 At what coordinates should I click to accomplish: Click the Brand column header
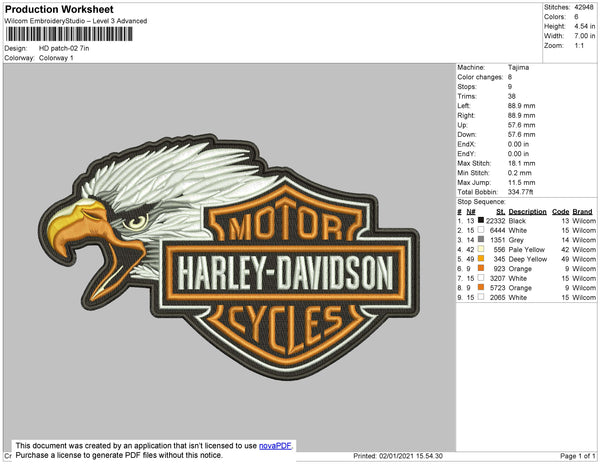tap(582, 212)
